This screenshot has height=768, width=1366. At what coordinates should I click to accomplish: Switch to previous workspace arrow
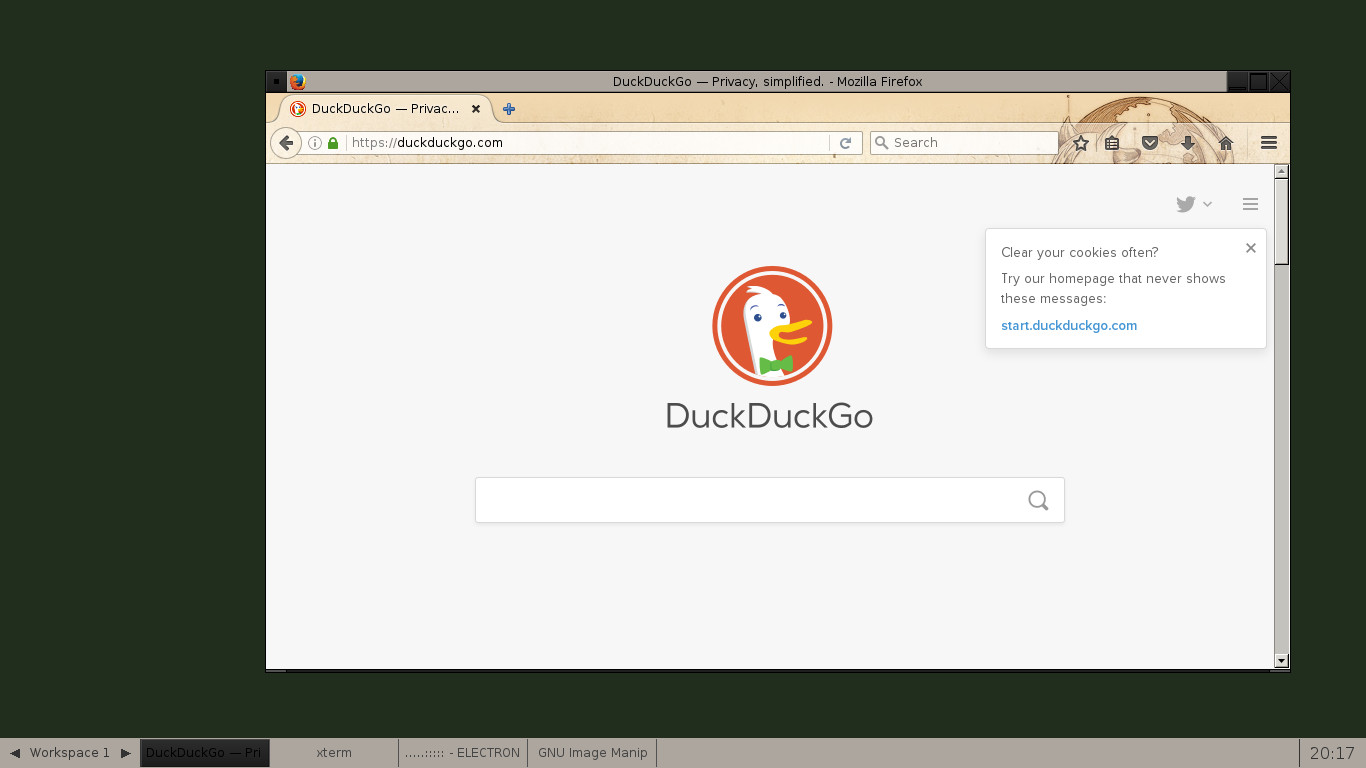[15, 753]
